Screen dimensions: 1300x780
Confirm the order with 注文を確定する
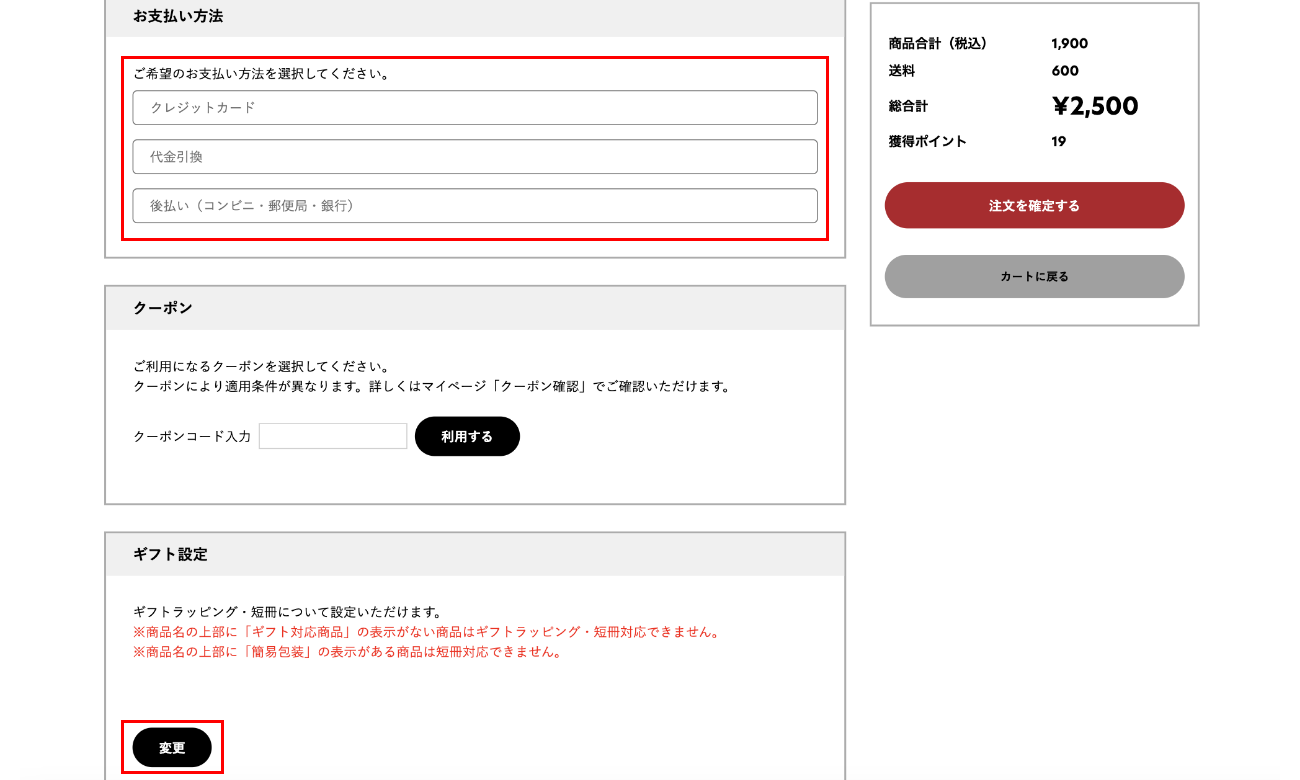[1034, 205]
